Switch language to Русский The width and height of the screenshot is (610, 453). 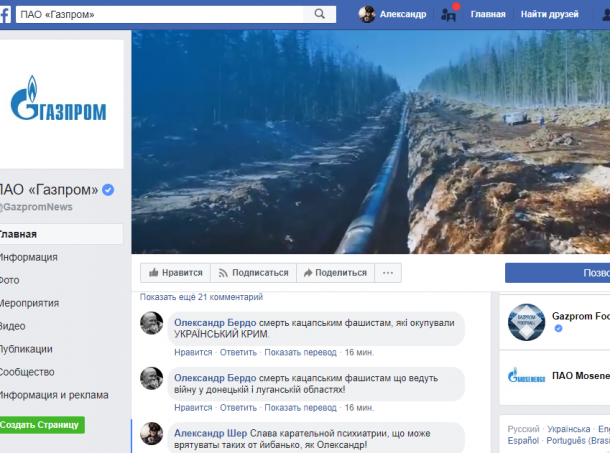(523, 429)
